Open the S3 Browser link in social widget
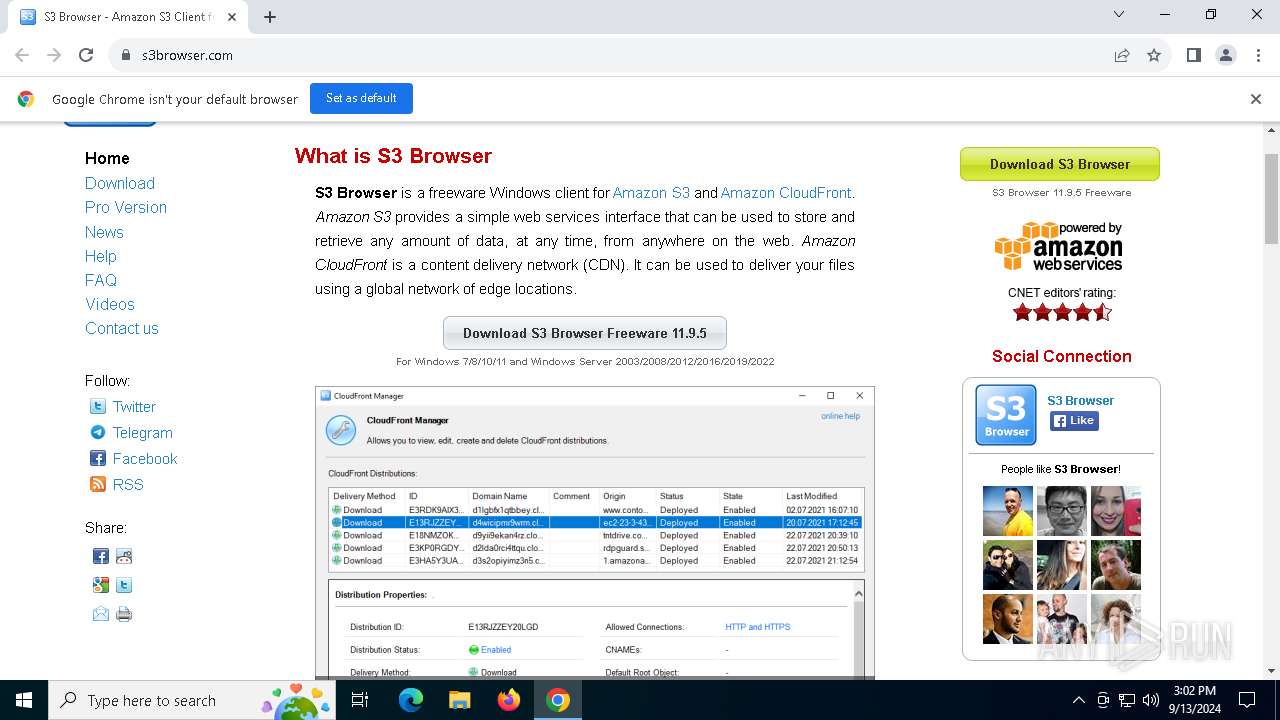Image resolution: width=1280 pixels, height=720 pixels. [1080, 400]
